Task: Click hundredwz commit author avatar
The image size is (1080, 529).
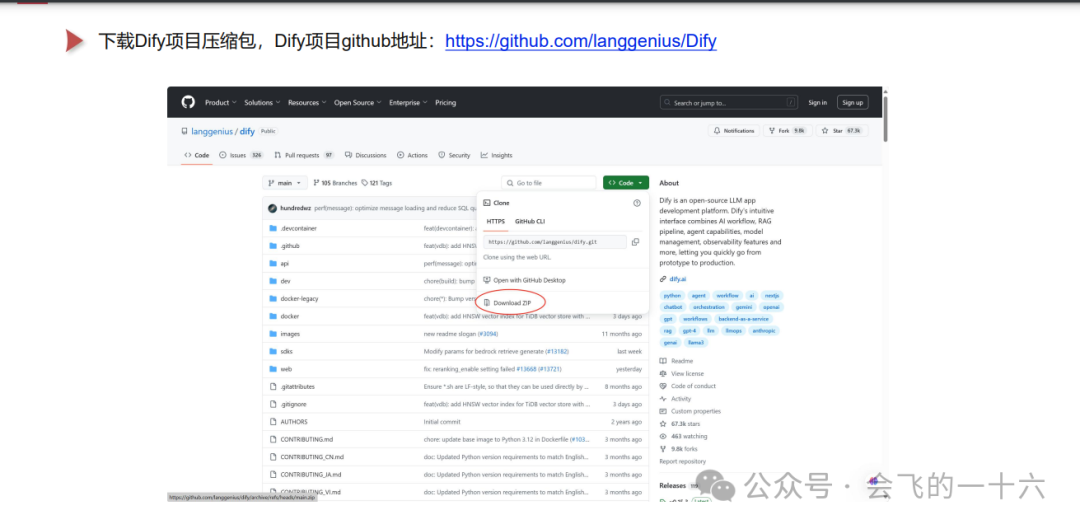Action: pyautogui.click(x=272, y=207)
